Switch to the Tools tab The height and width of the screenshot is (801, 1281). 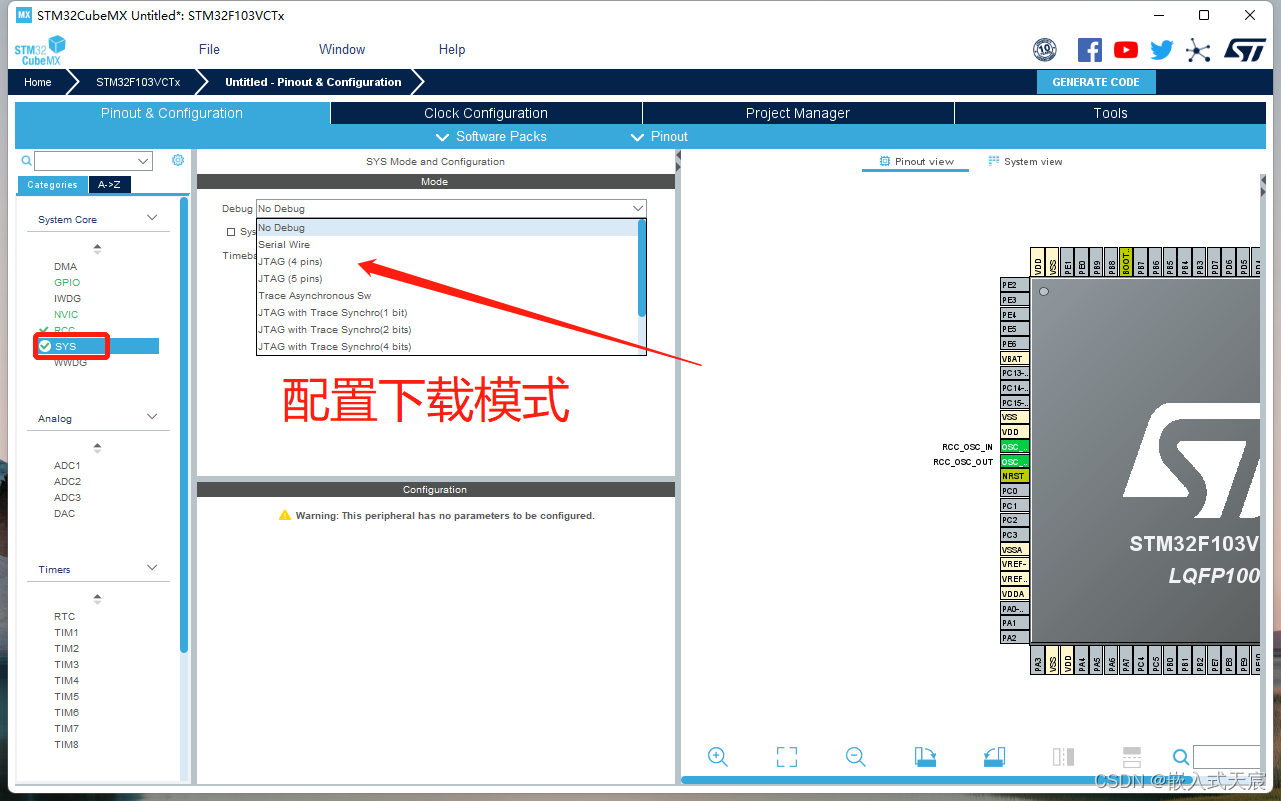1110,113
